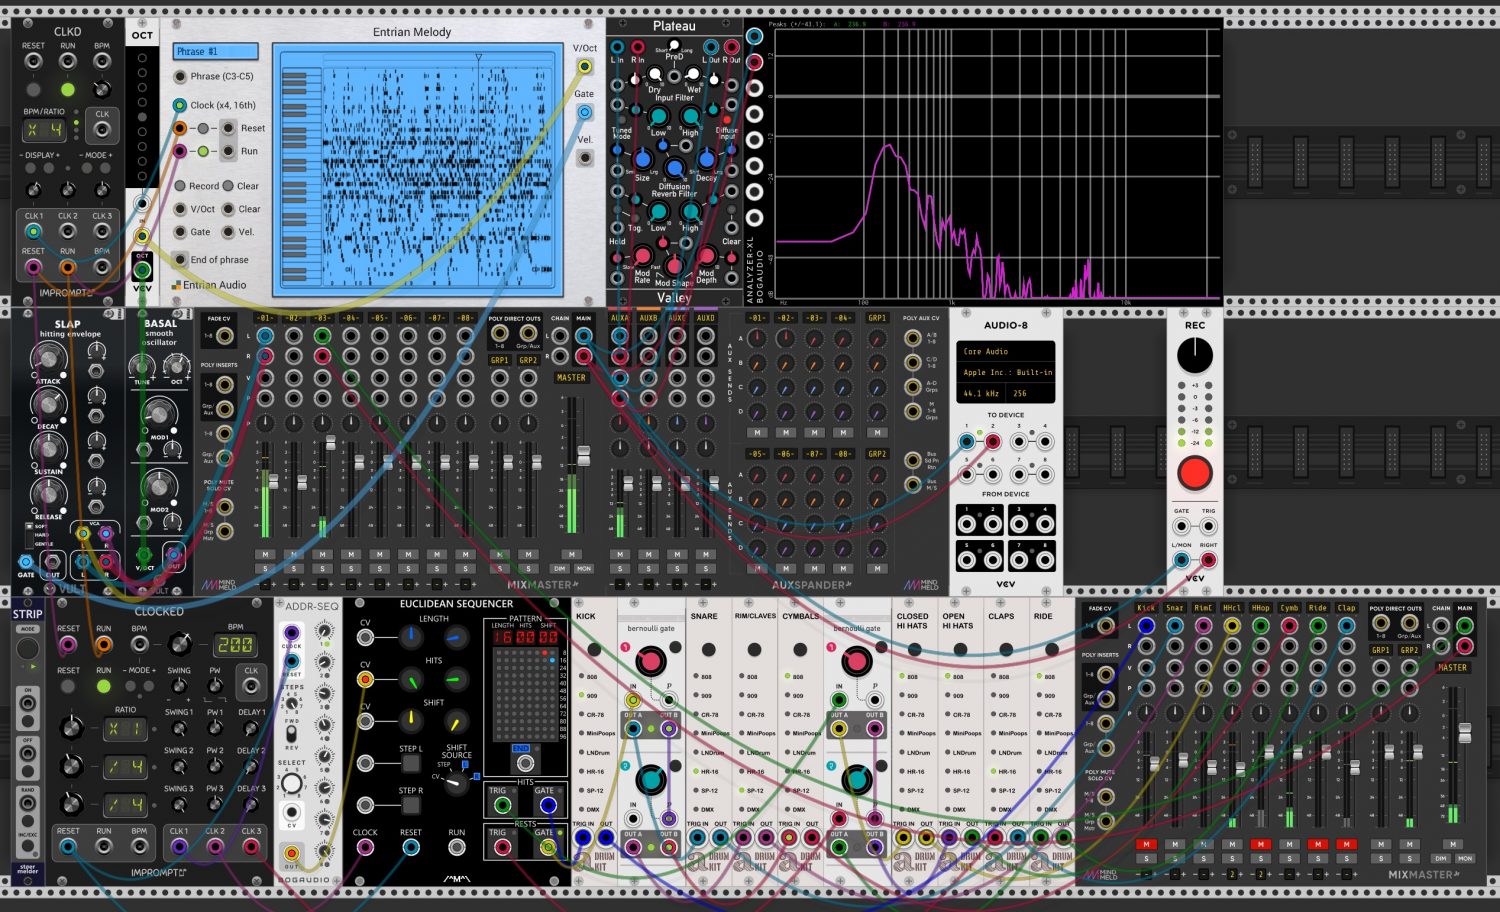Click the Plateau Dry knob
Viewport: 1500px width, 912px height.
click(654, 74)
